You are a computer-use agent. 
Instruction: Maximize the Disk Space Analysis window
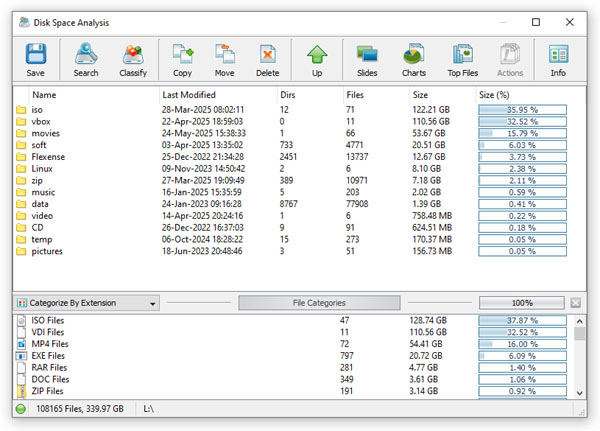coord(536,22)
